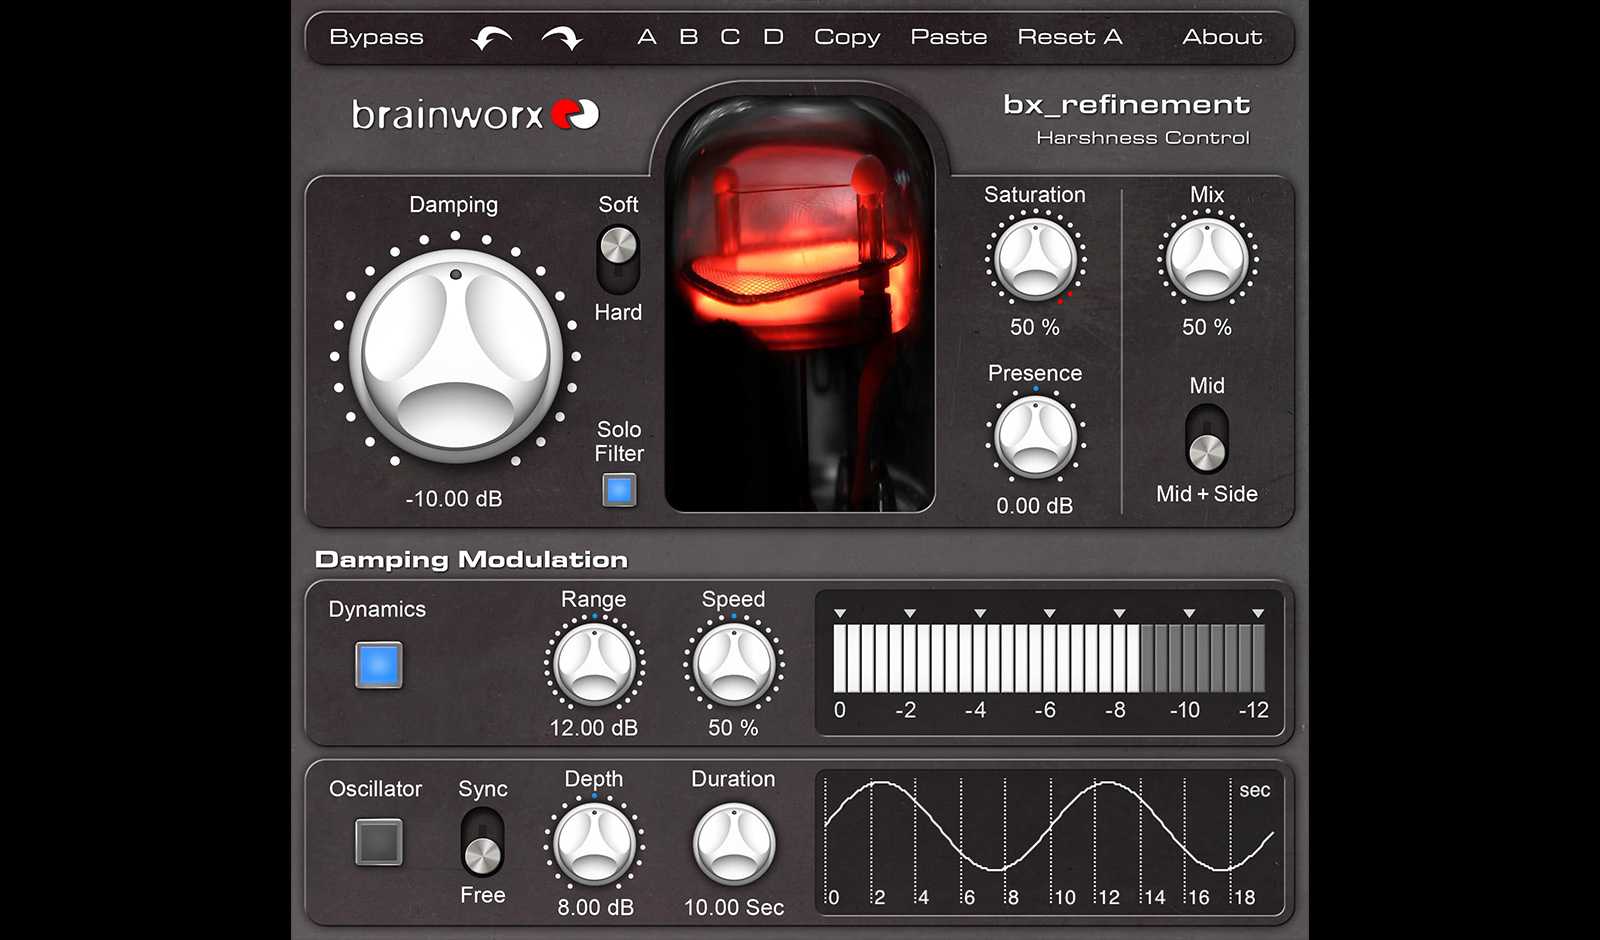The width and height of the screenshot is (1600, 940).
Task: Select preset slot B
Action: point(687,36)
